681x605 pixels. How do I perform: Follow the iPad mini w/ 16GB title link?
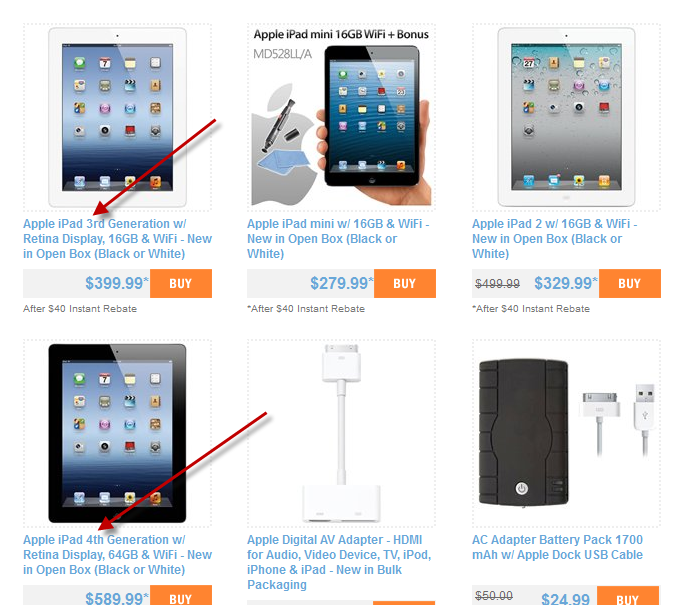click(x=338, y=238)
